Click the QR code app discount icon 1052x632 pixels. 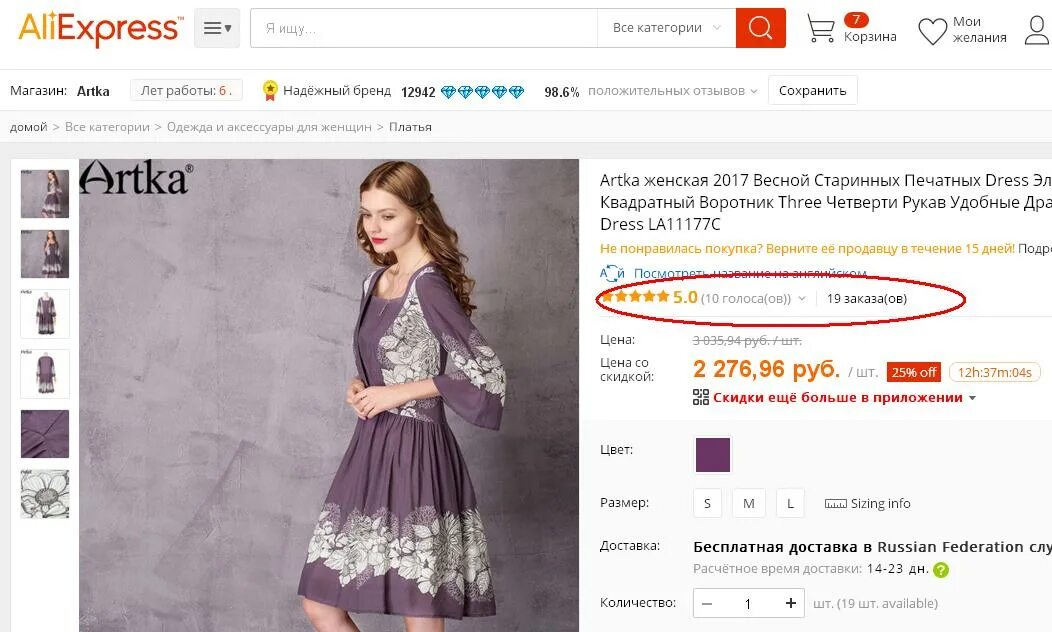[700, 397]
